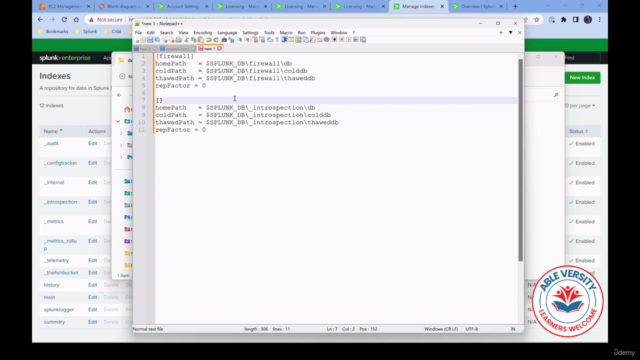Viewport: 640px width, 360px height.
Task: Click the Save Recorded Macro icon
Action: coord(363,40)
